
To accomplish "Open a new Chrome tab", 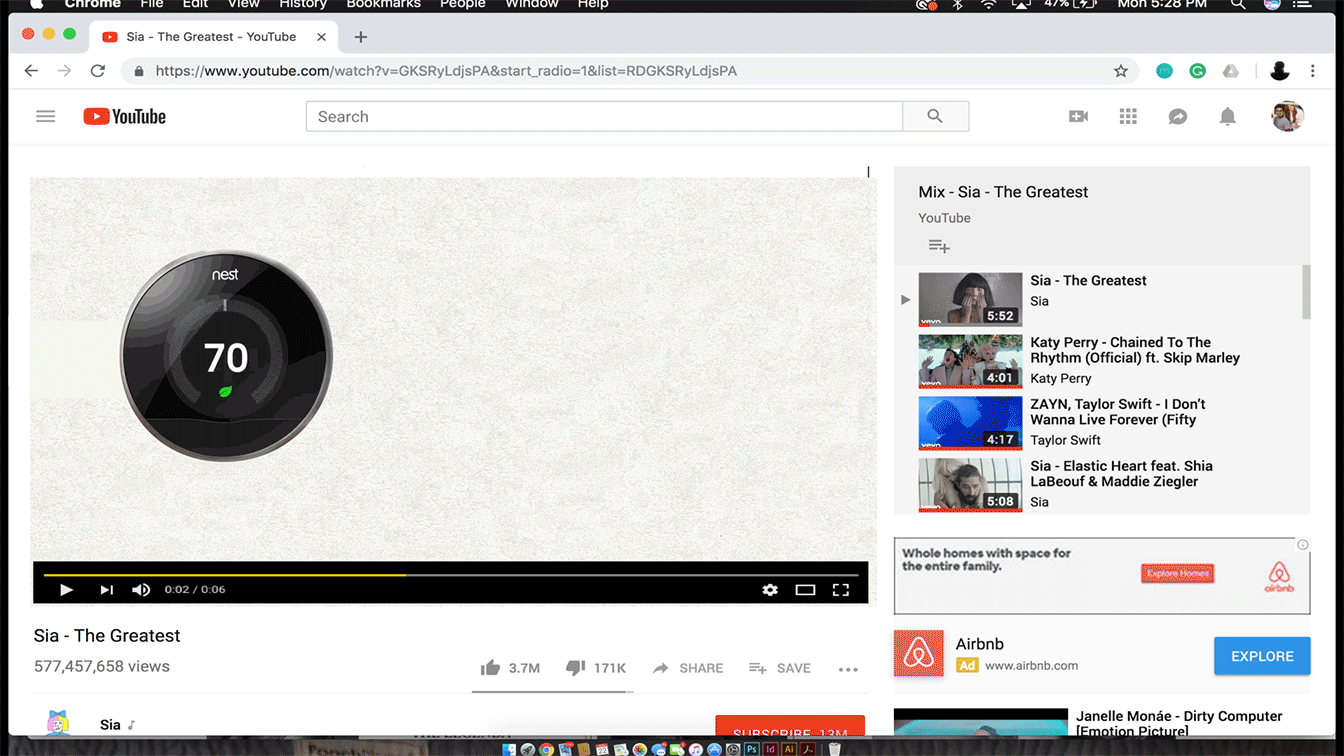I will tap(361, 37).
